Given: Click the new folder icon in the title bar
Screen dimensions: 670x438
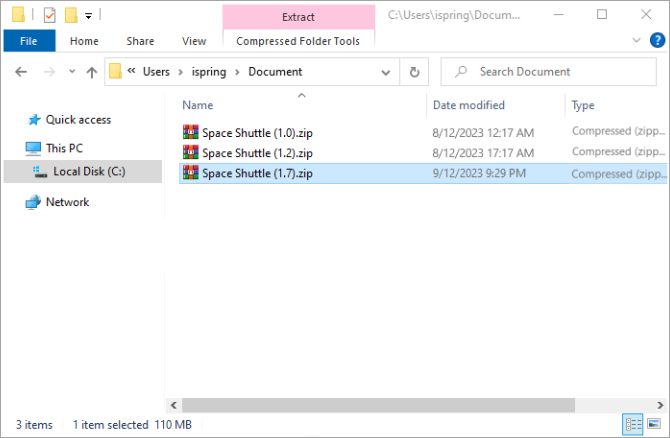Looking at the screenshot, I should 70,15.
